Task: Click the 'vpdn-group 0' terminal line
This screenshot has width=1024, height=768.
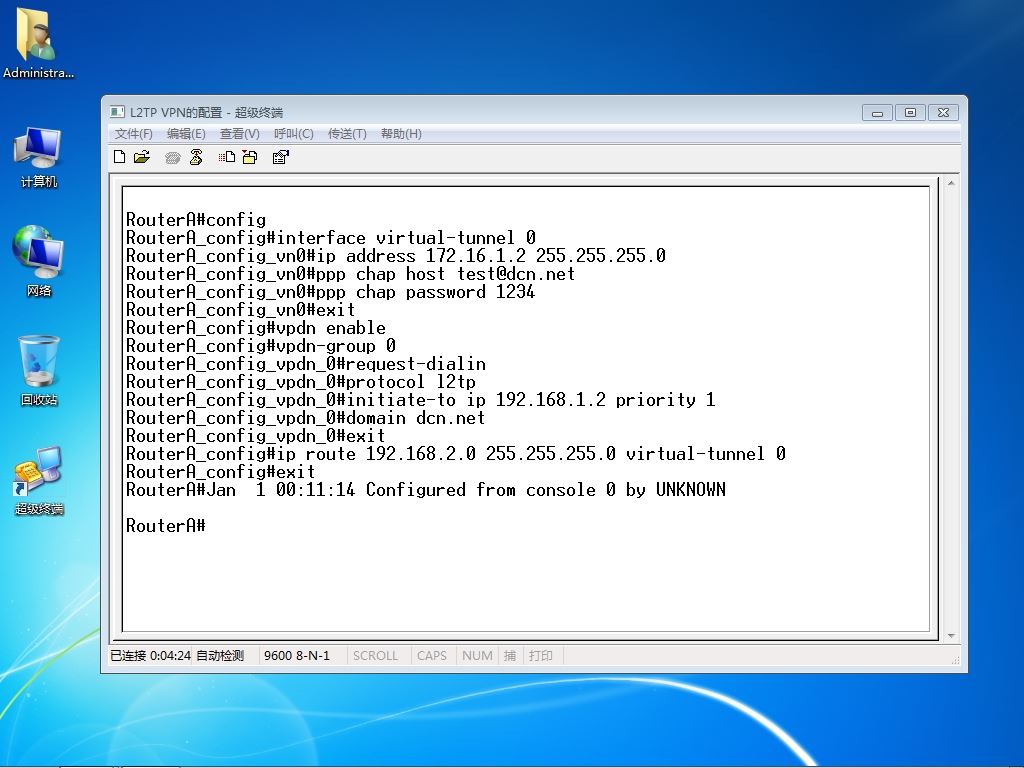Action: [261, 346]
